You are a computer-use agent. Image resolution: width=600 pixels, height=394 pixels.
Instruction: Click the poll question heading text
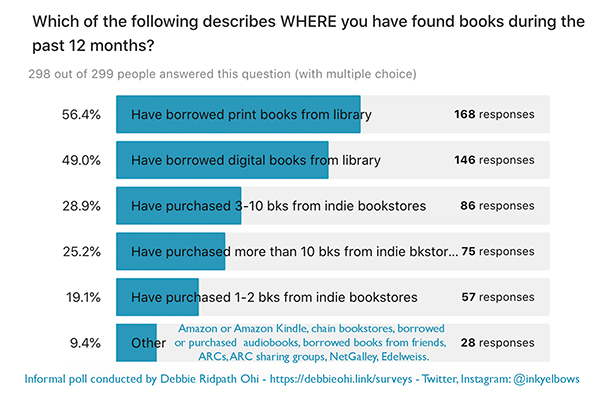pyautogui.click(x=308, y=34)
